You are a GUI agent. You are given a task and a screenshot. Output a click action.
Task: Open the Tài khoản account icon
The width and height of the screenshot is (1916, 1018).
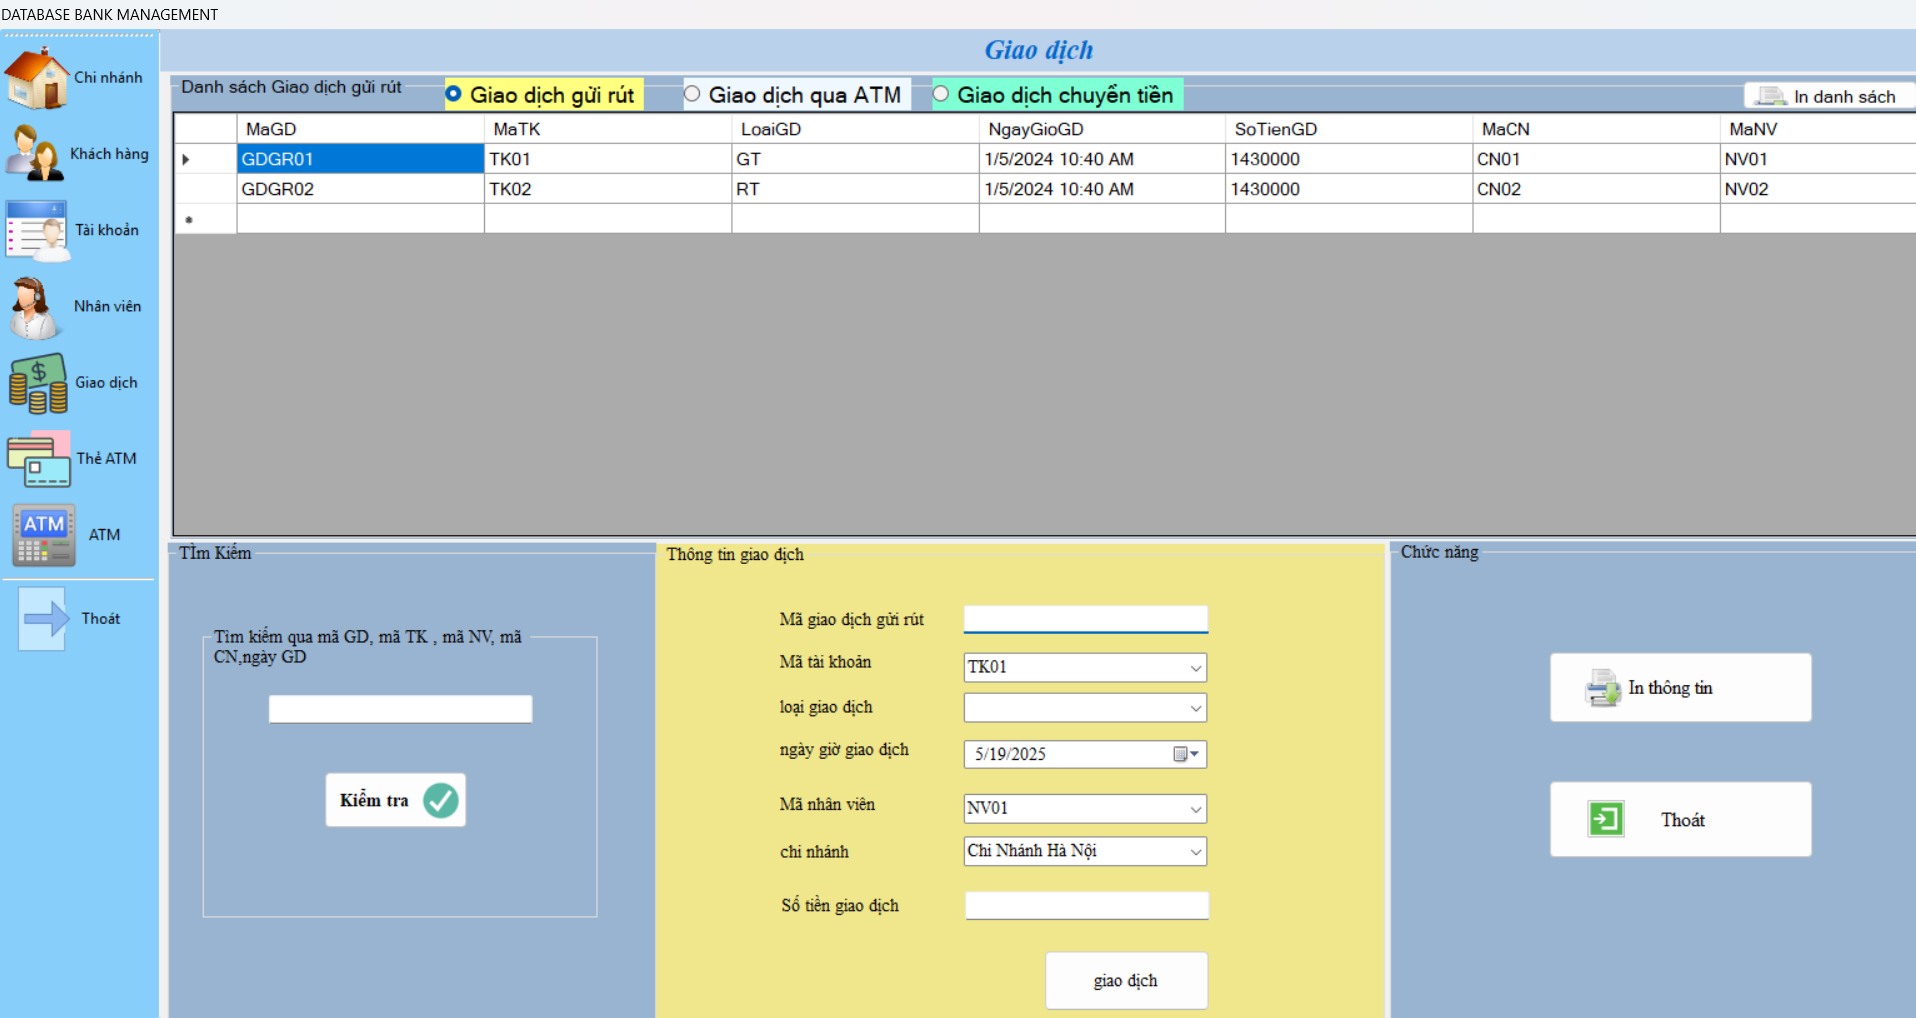tap(37, 230)
